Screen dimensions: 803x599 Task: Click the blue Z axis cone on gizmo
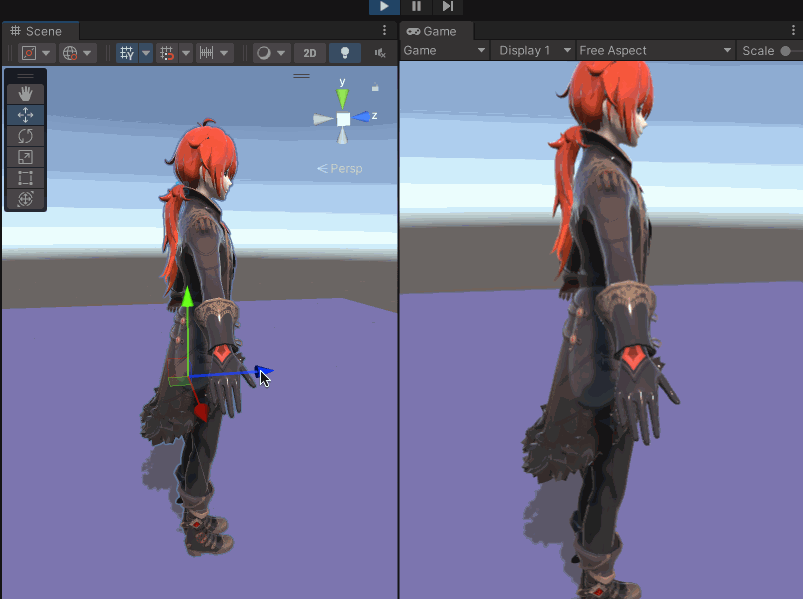tap(362, 117)
